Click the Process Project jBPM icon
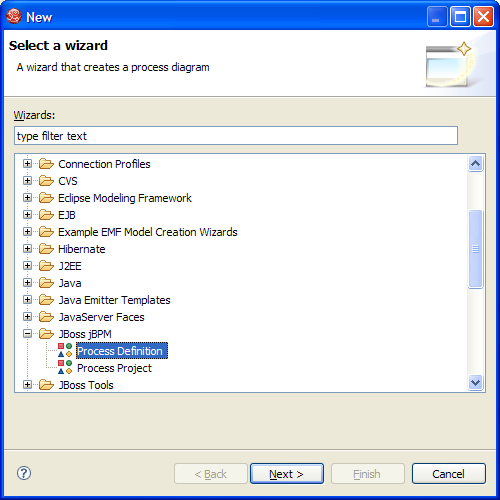 point(65,367)
